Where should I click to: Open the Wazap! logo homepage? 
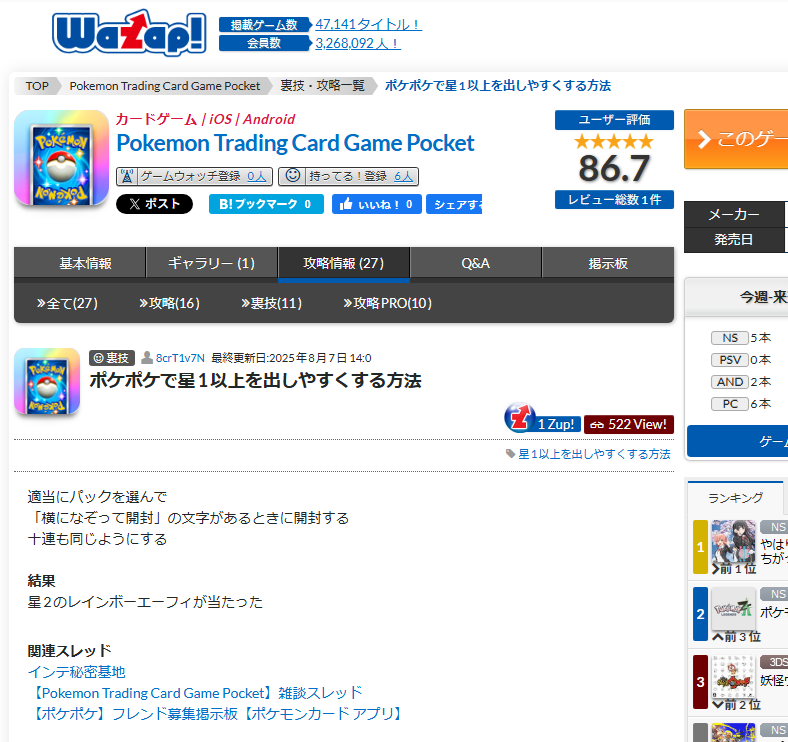129,33
